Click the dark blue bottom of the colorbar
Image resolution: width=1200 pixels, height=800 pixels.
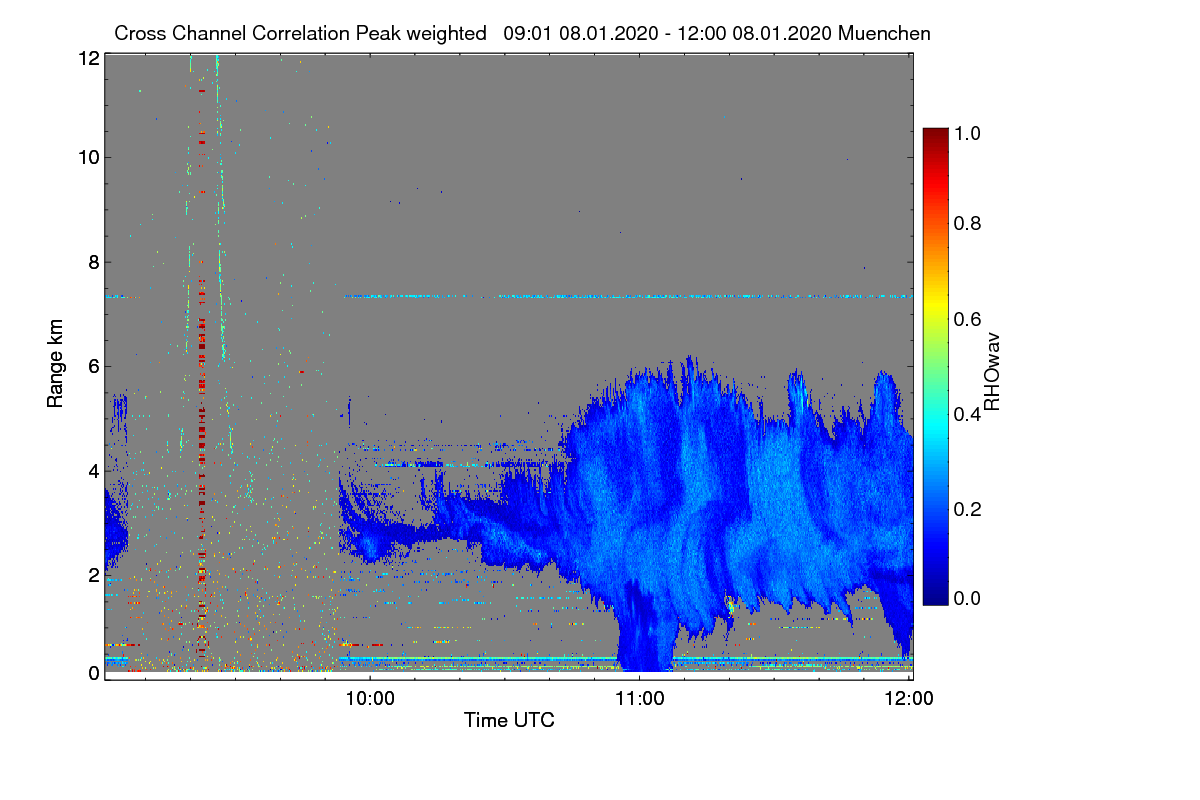[x=935, y=595]
